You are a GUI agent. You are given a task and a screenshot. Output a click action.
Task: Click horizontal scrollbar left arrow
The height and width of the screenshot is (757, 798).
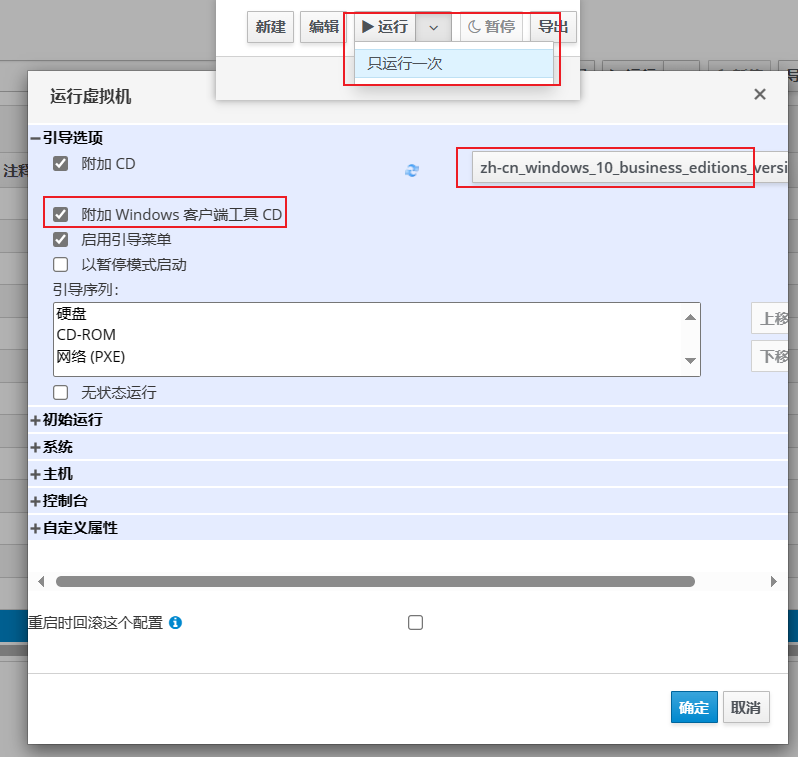[x=41, y=581]
